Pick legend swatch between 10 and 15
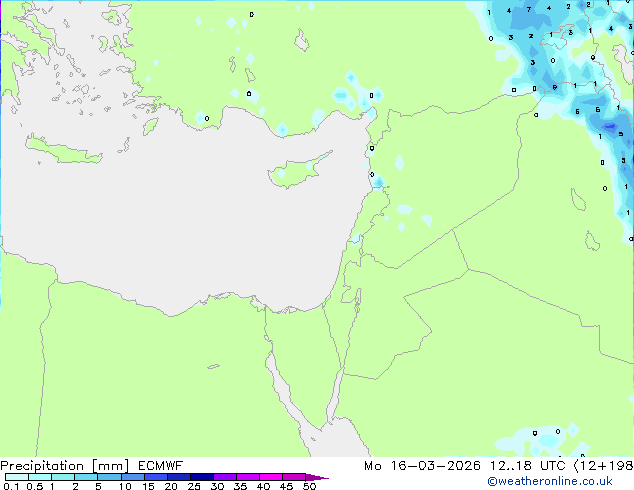The width and height of the screenshot is (634, 490). click(132, 477)
